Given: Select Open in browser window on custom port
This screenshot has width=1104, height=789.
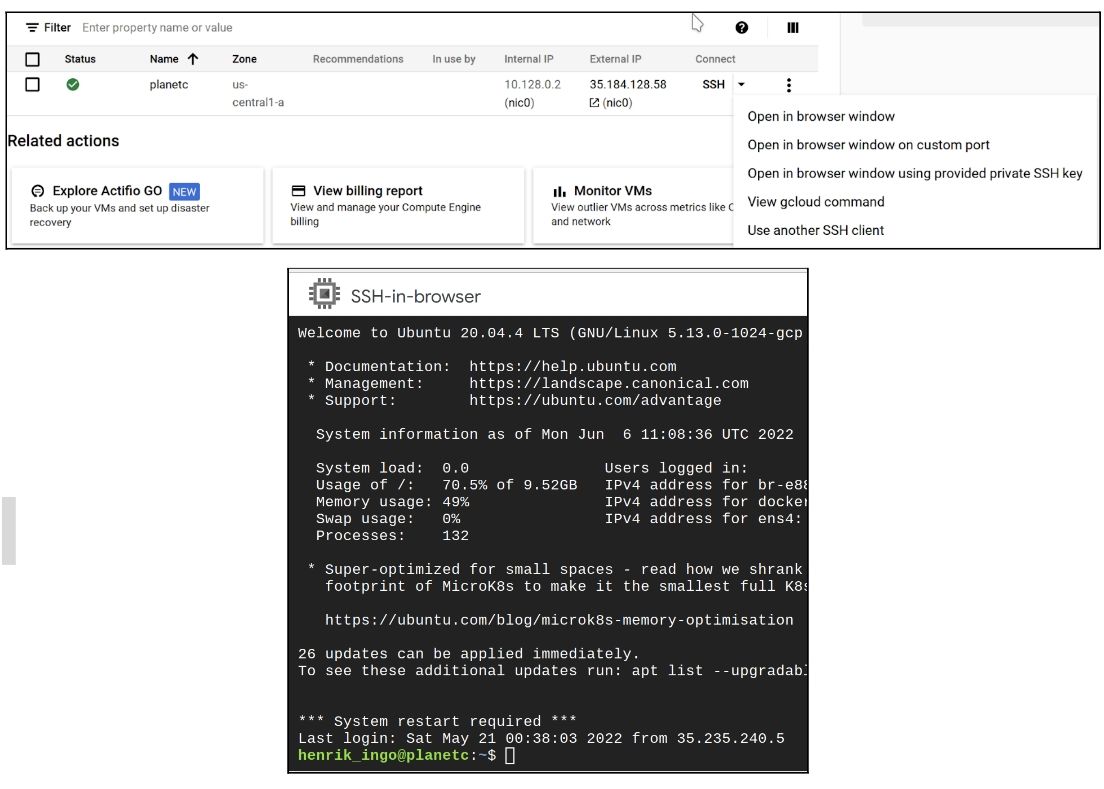Looking at the screenshot, I should [x=868, y=145].
